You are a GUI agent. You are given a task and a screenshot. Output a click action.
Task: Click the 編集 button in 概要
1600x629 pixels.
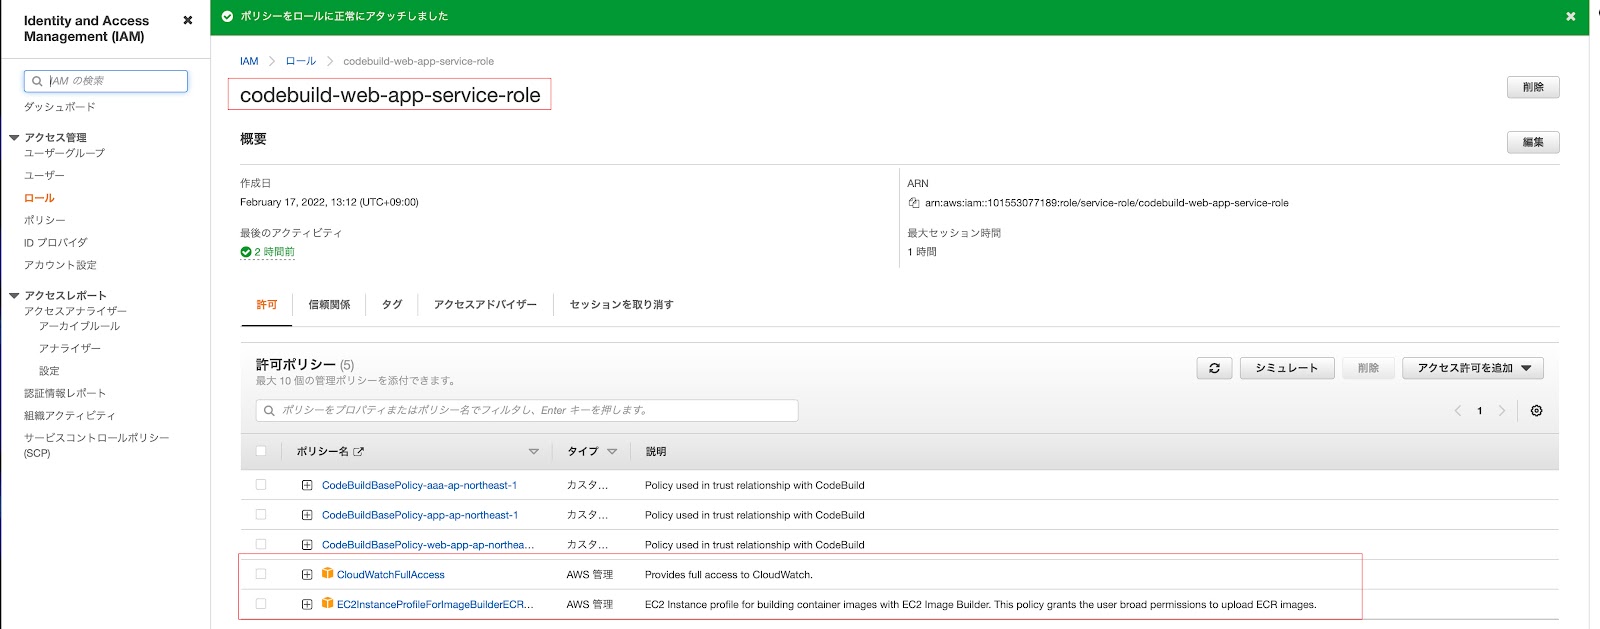tap(1533, 142)
